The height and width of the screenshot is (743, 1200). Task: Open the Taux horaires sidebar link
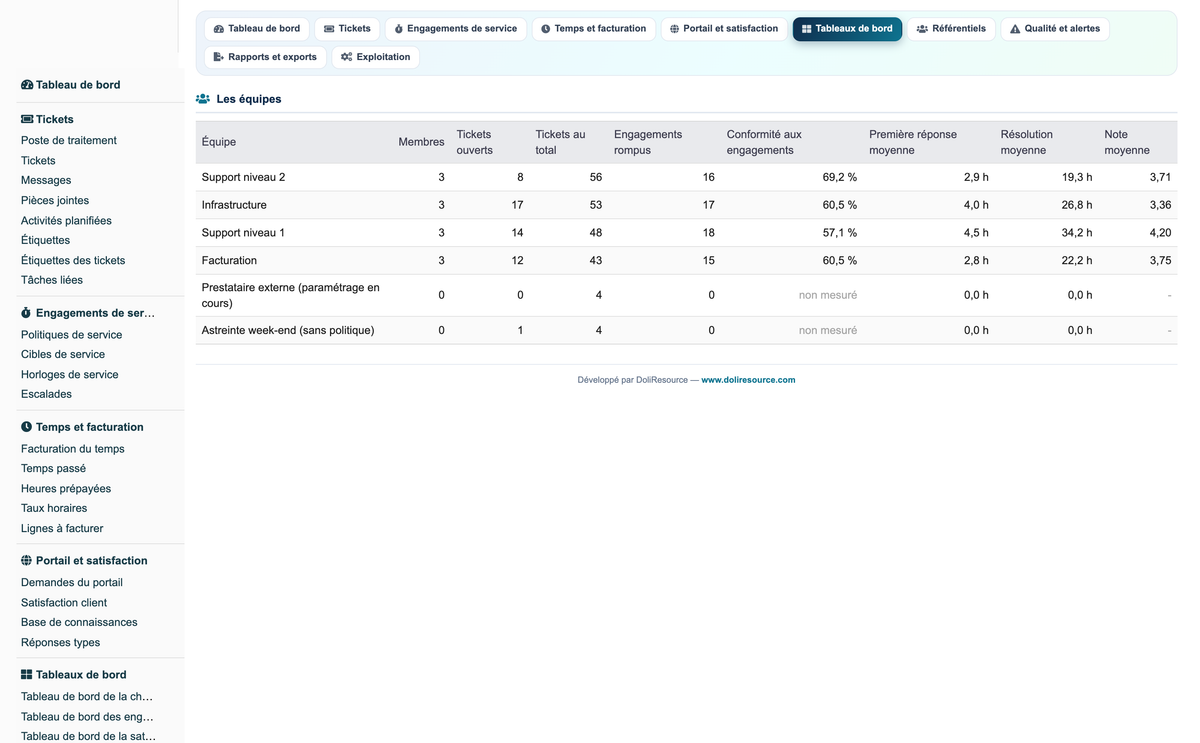click(54, 509)
